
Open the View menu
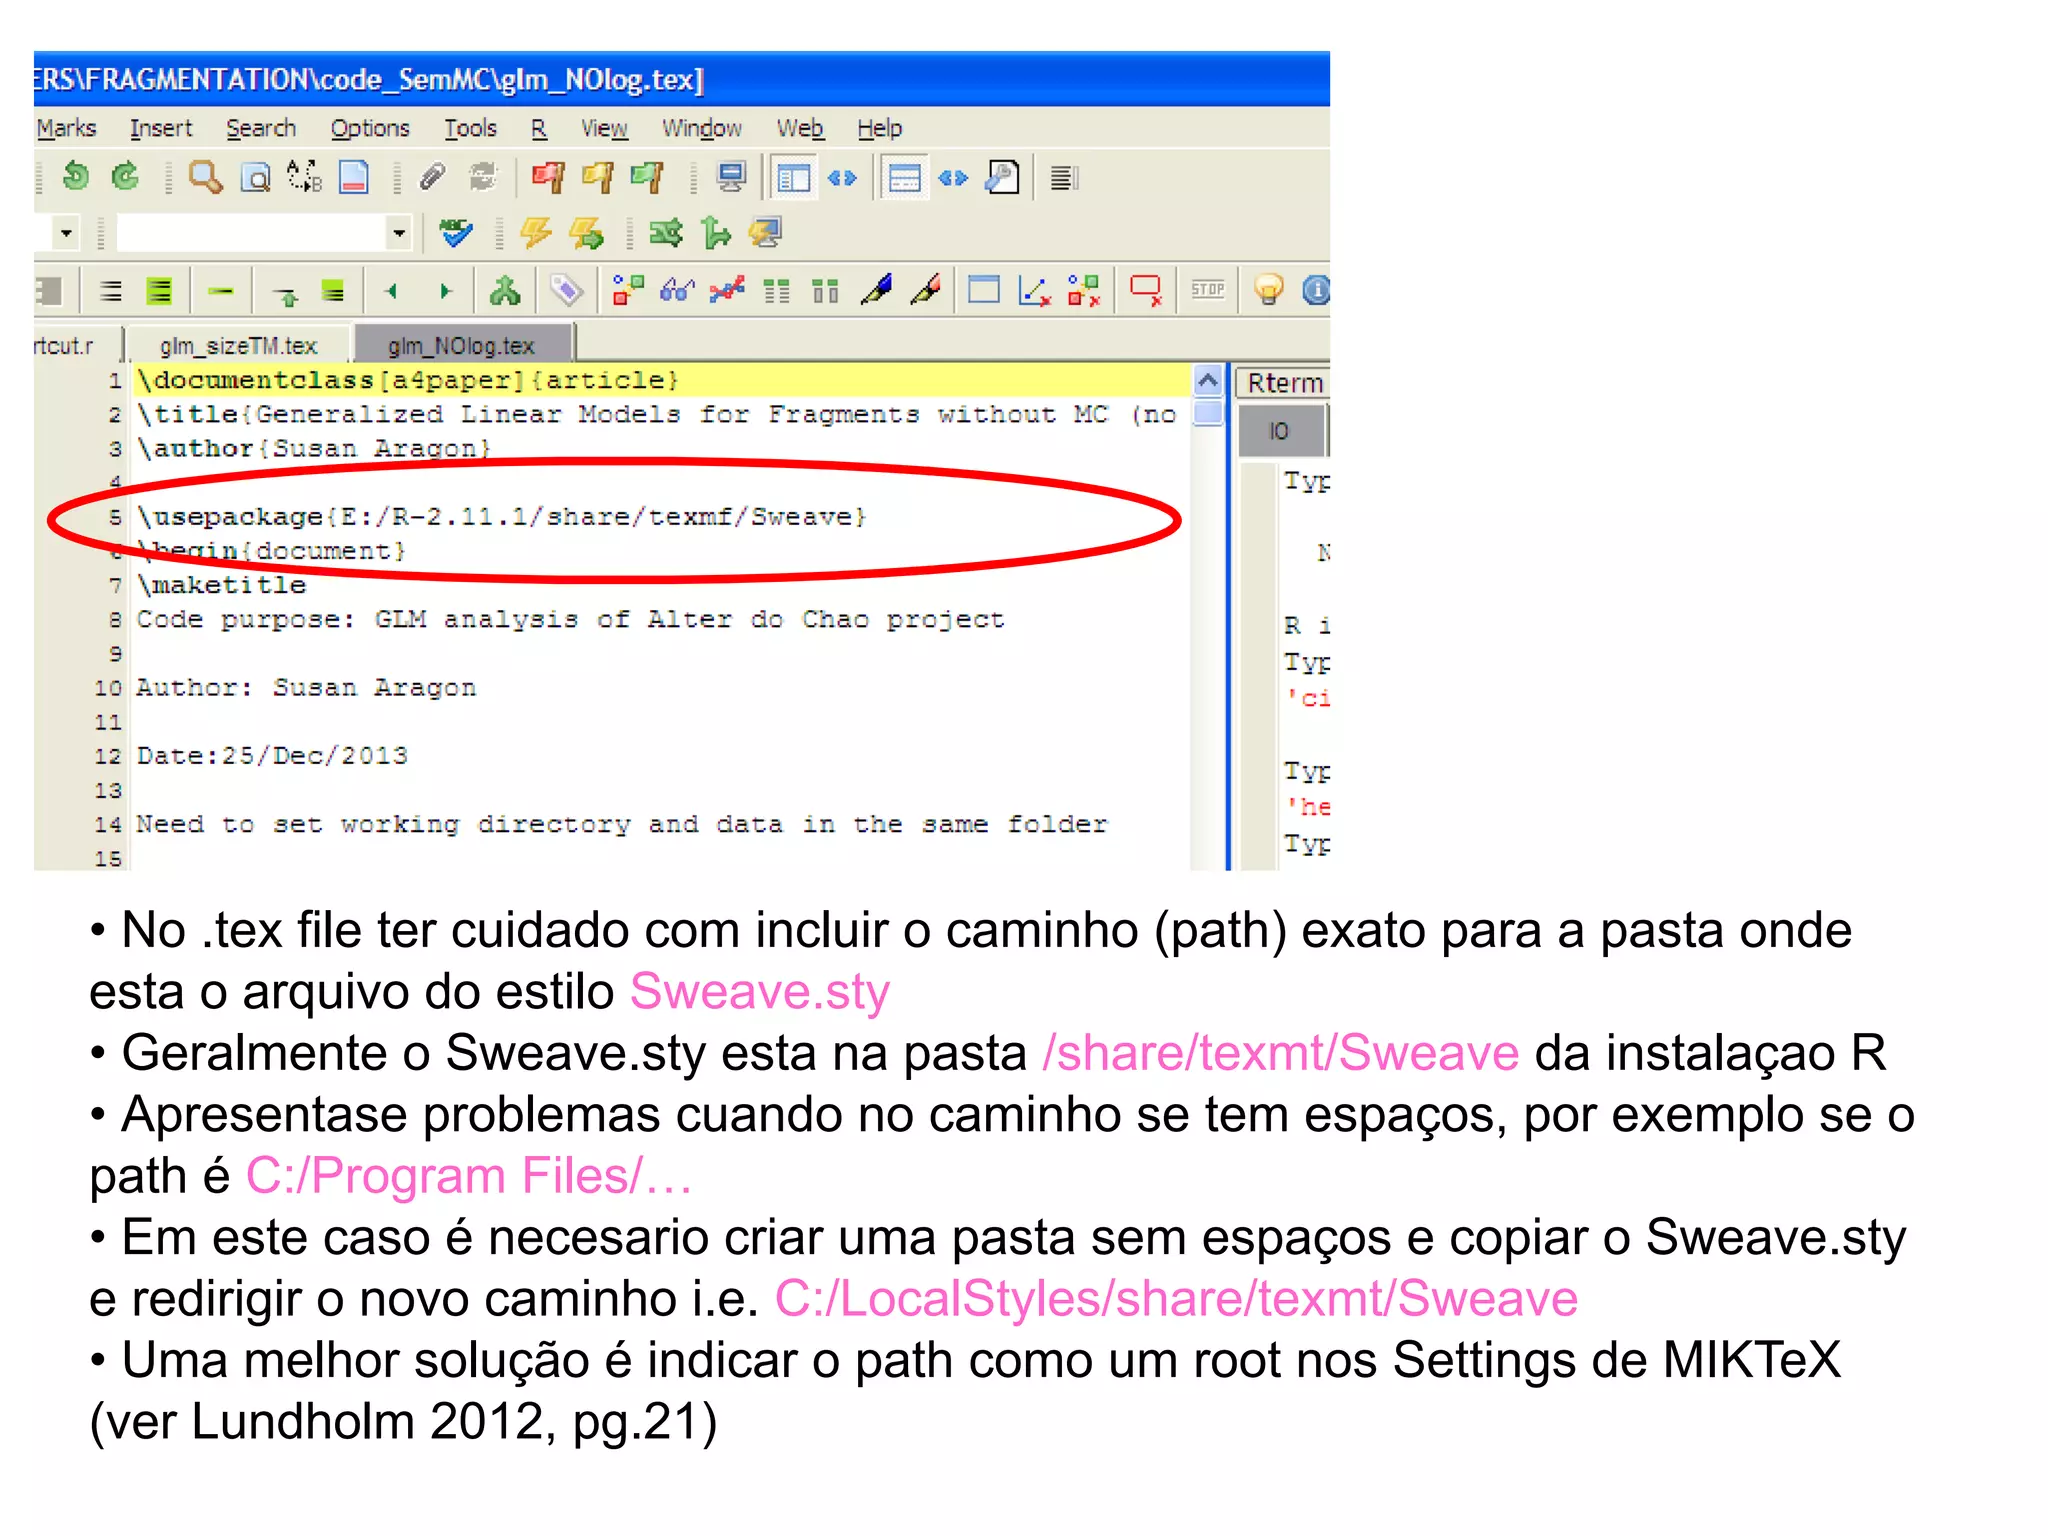pos(604,129)
